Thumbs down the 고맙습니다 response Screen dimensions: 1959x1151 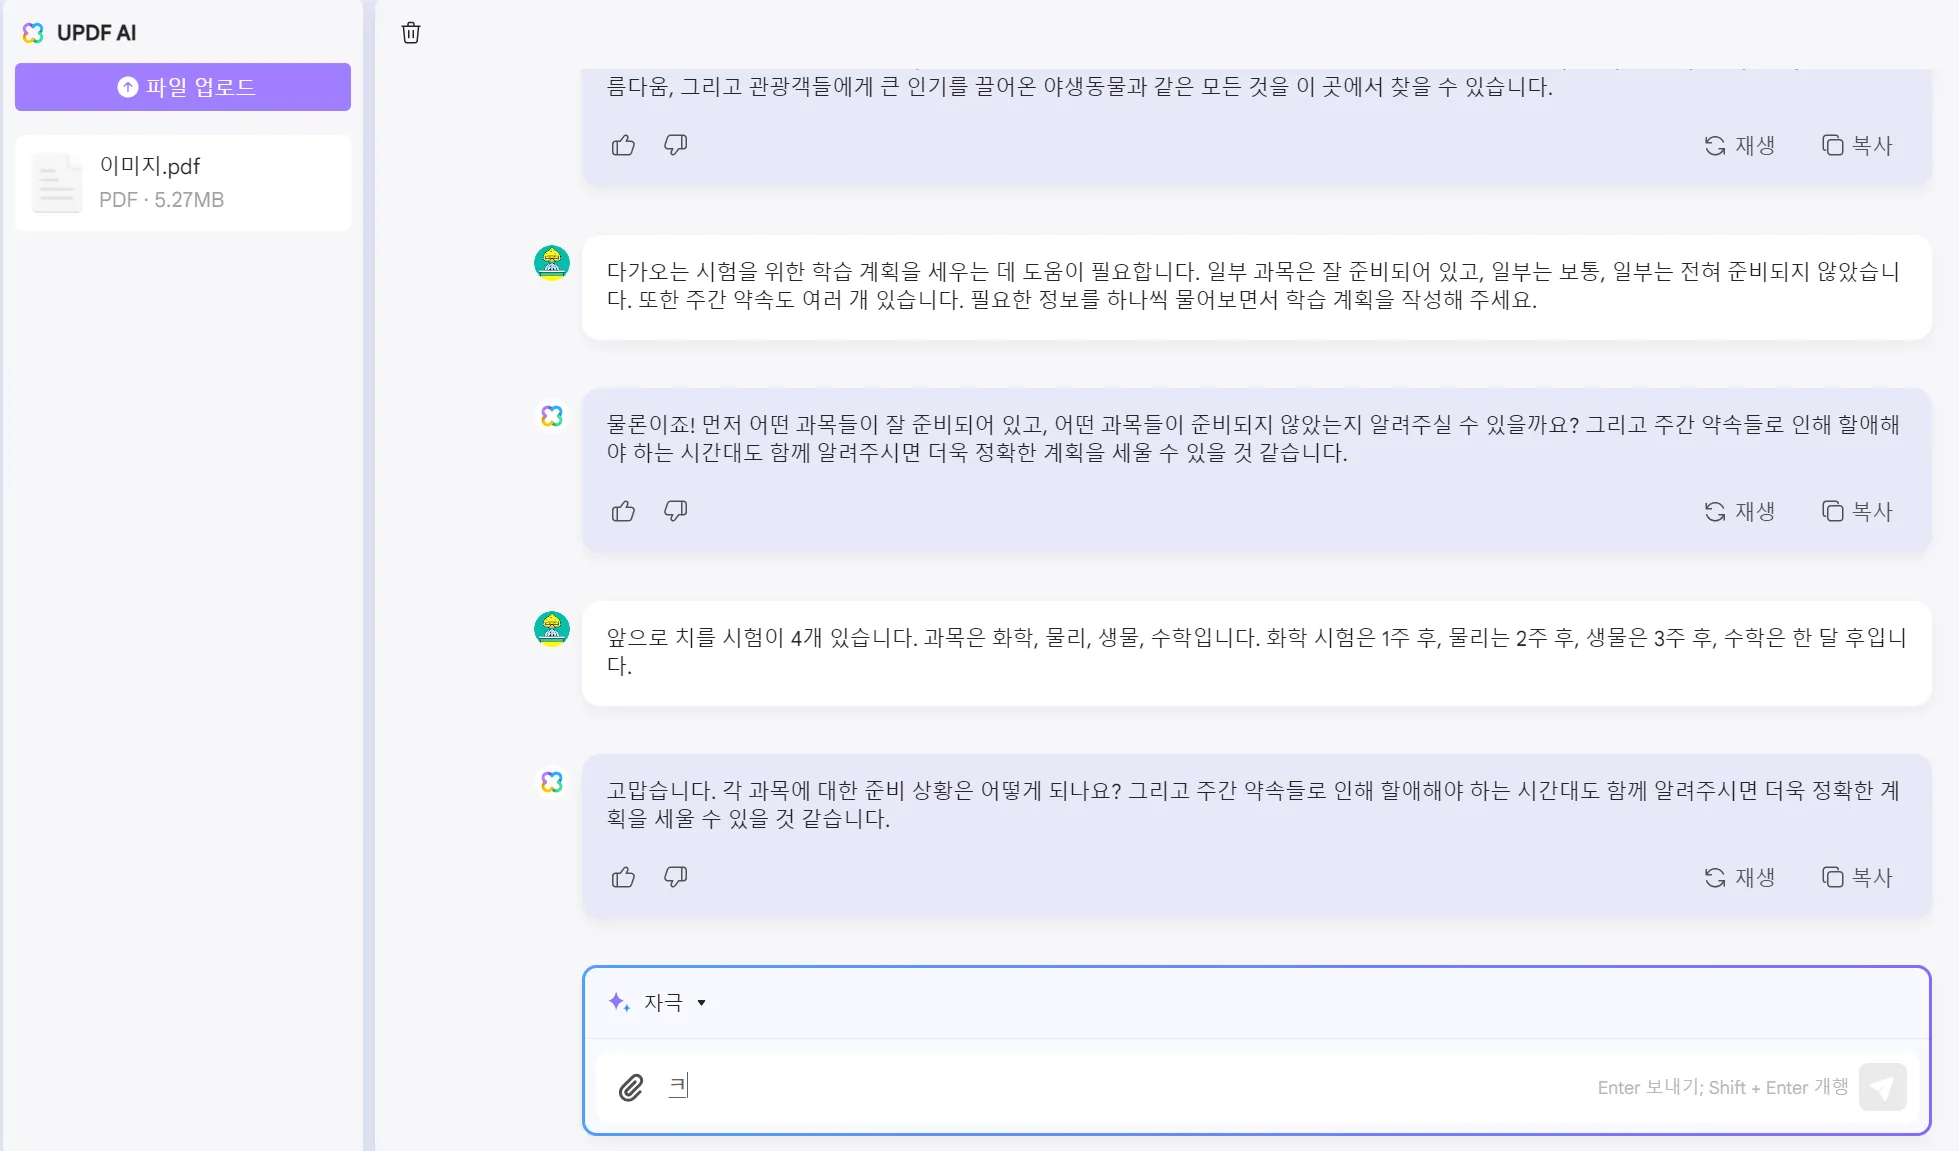(676, 877)
